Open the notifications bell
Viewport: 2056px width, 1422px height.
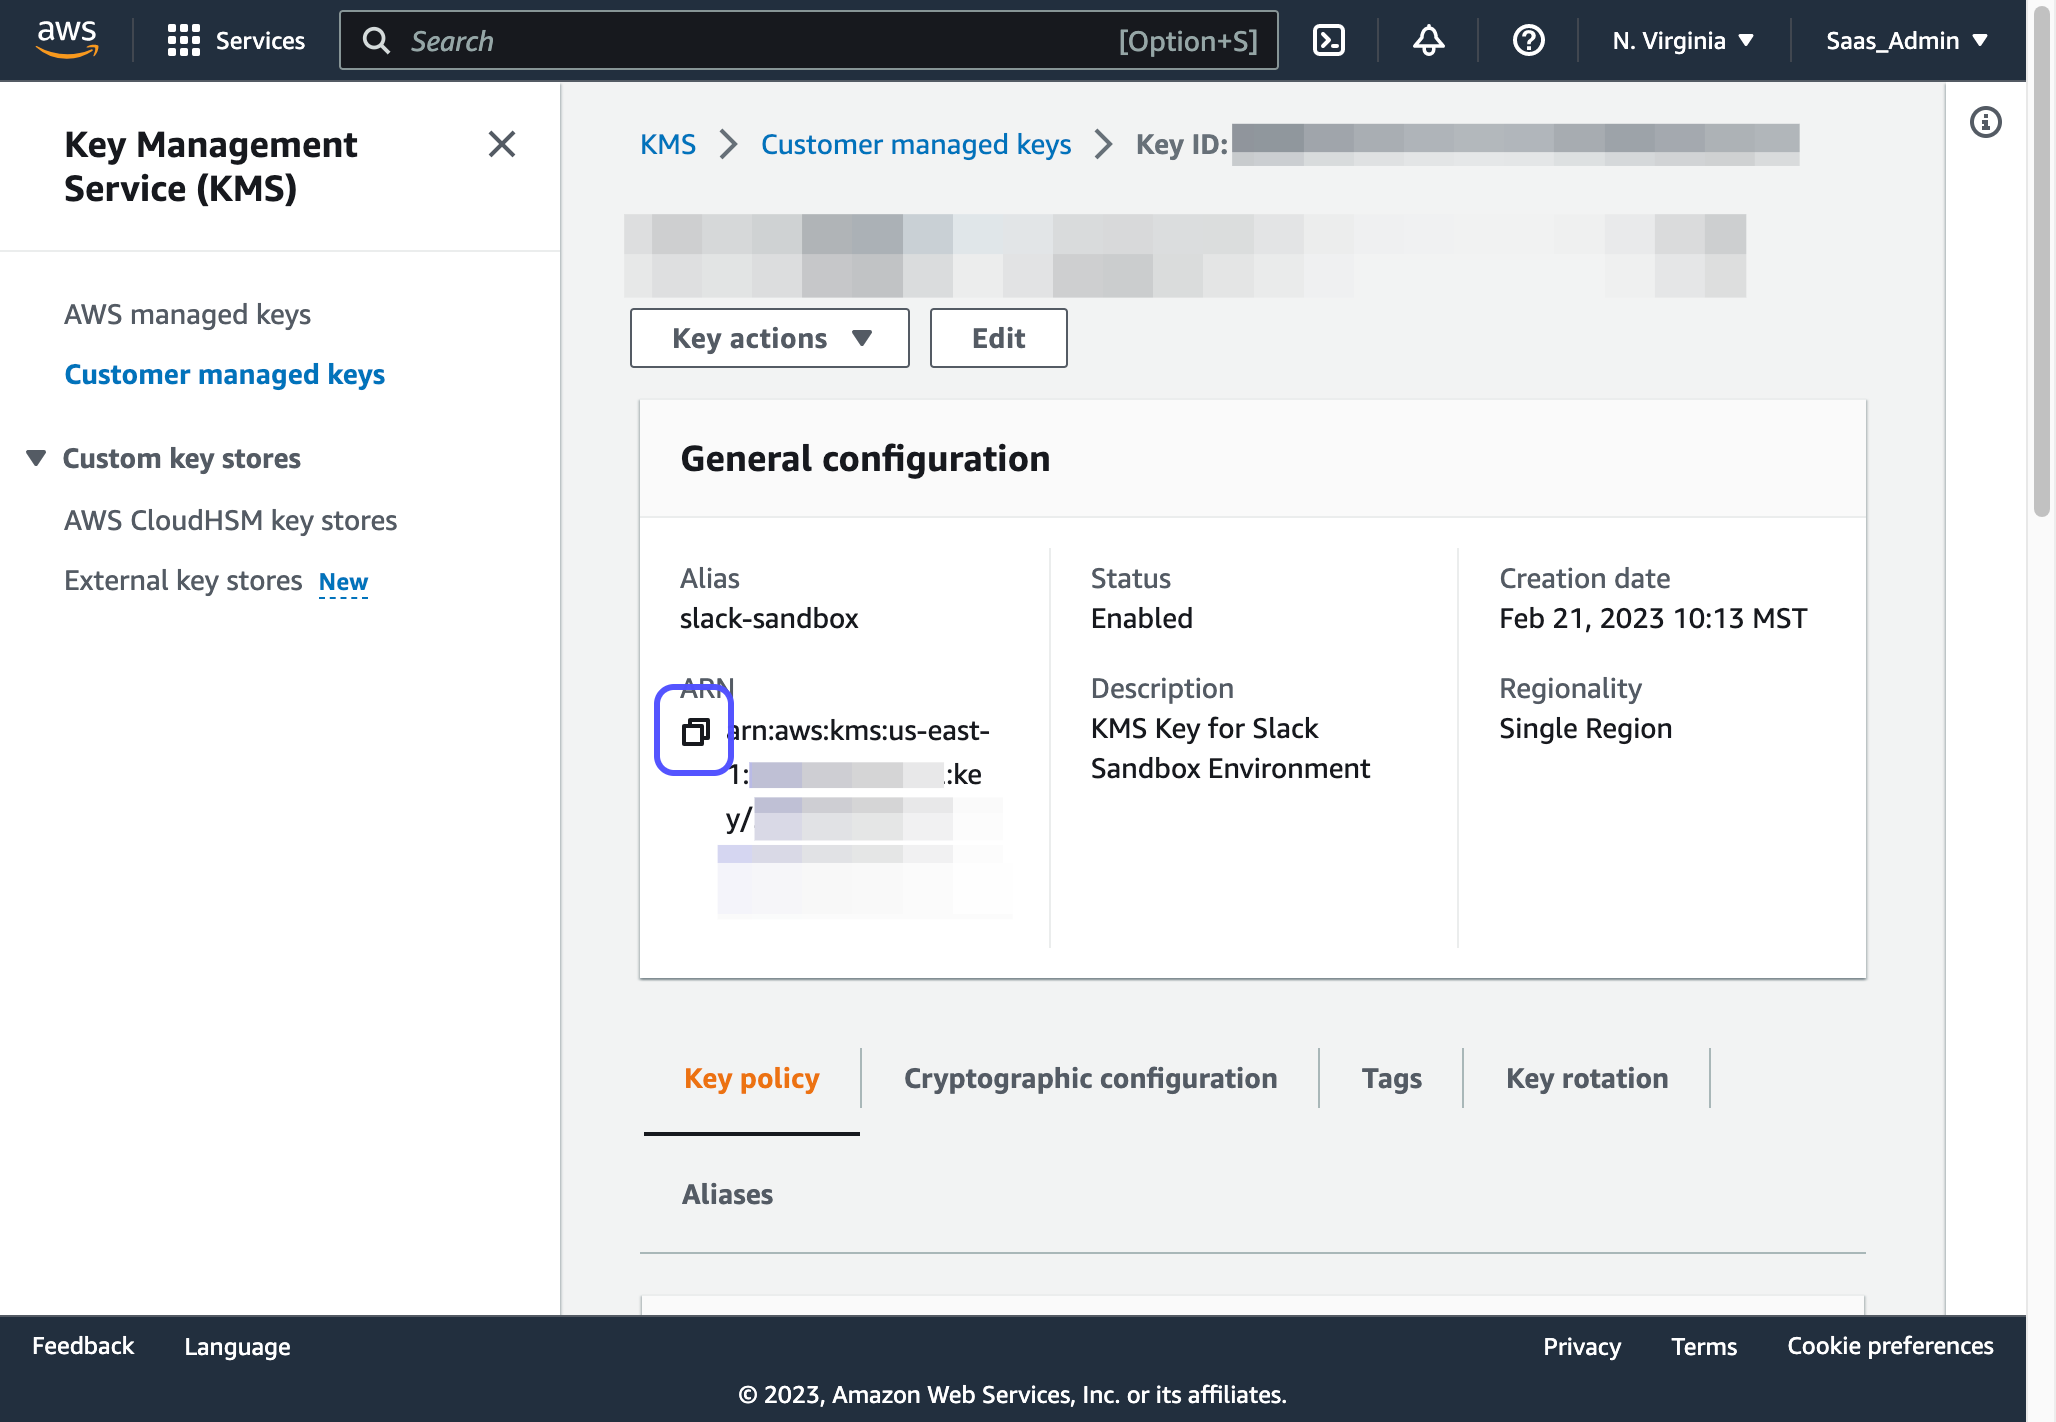(x=1428, y=40)
